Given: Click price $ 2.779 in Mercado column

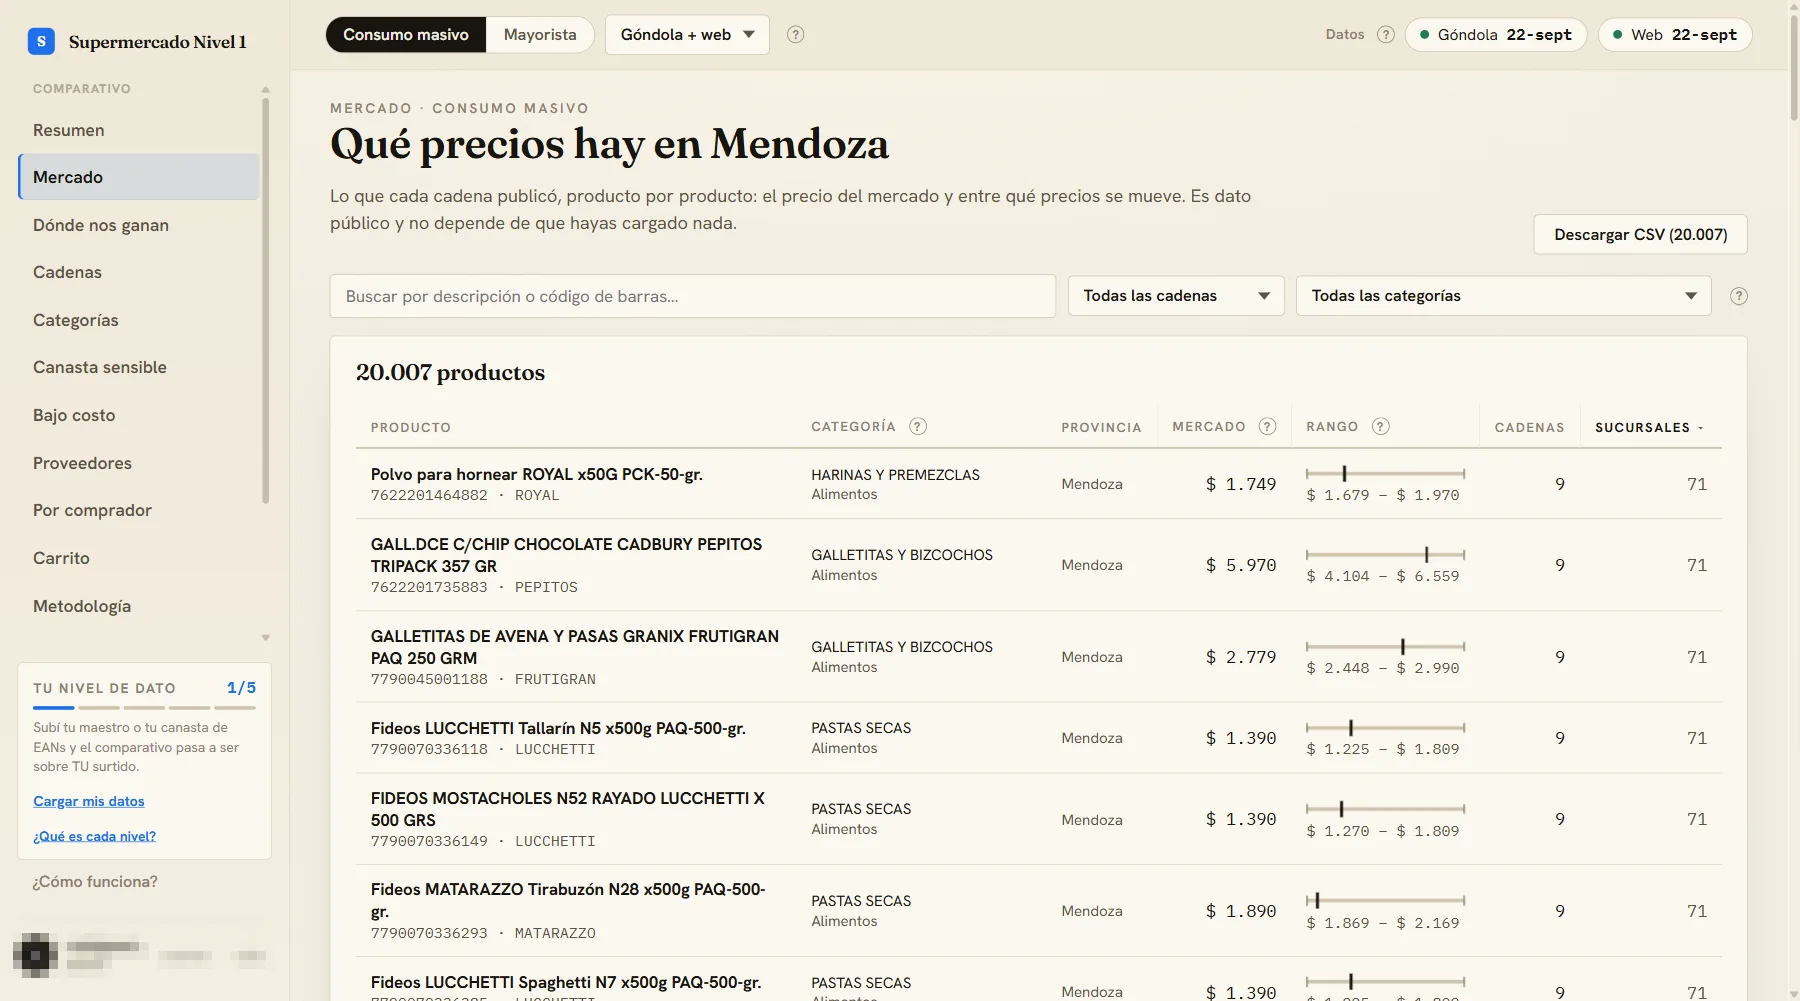Looking at the screenshot, I should (1241, 657).
